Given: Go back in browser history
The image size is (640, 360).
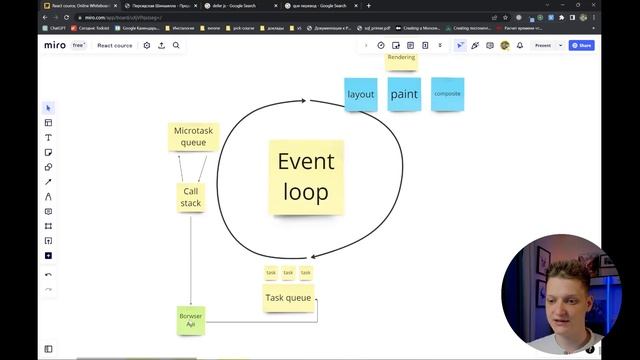Looking at the screenshot, I should point(45,18).
